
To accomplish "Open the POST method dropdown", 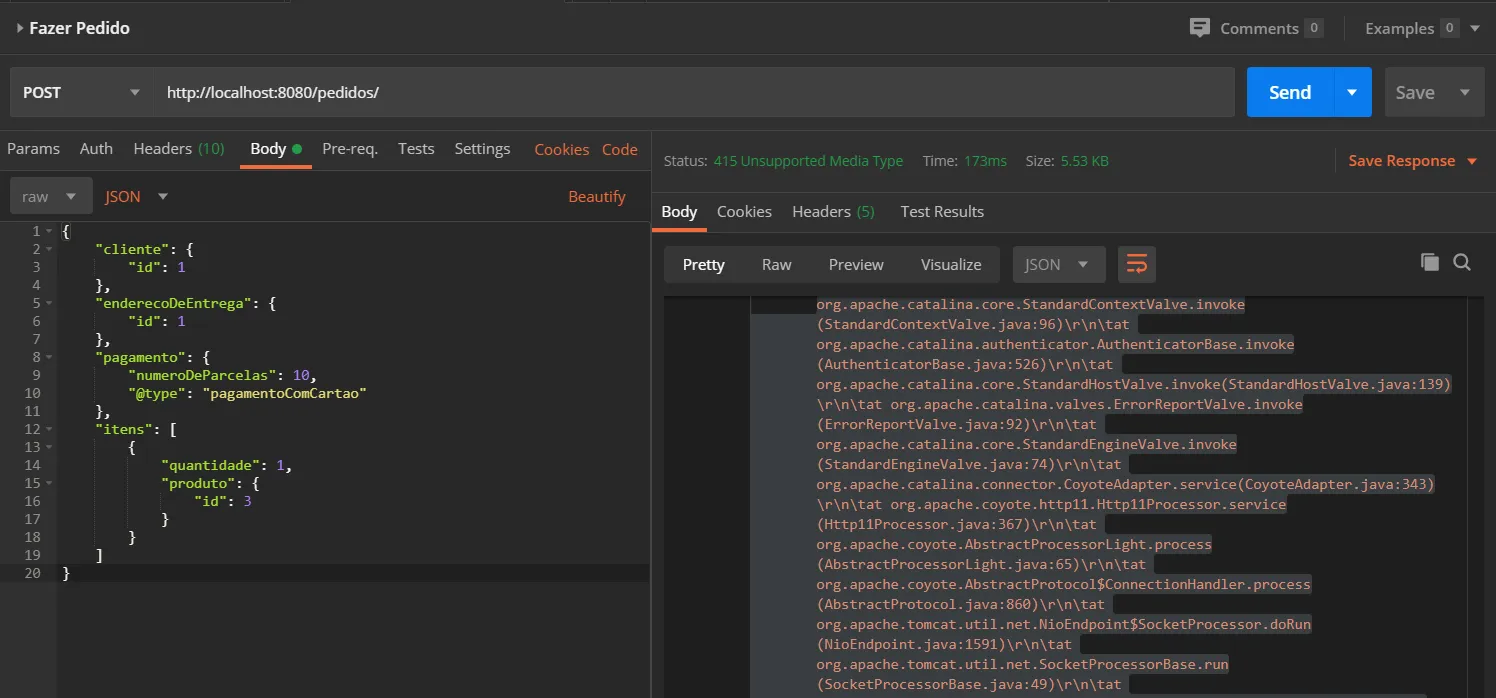I will pyautogui.click(x=82, y=93).
